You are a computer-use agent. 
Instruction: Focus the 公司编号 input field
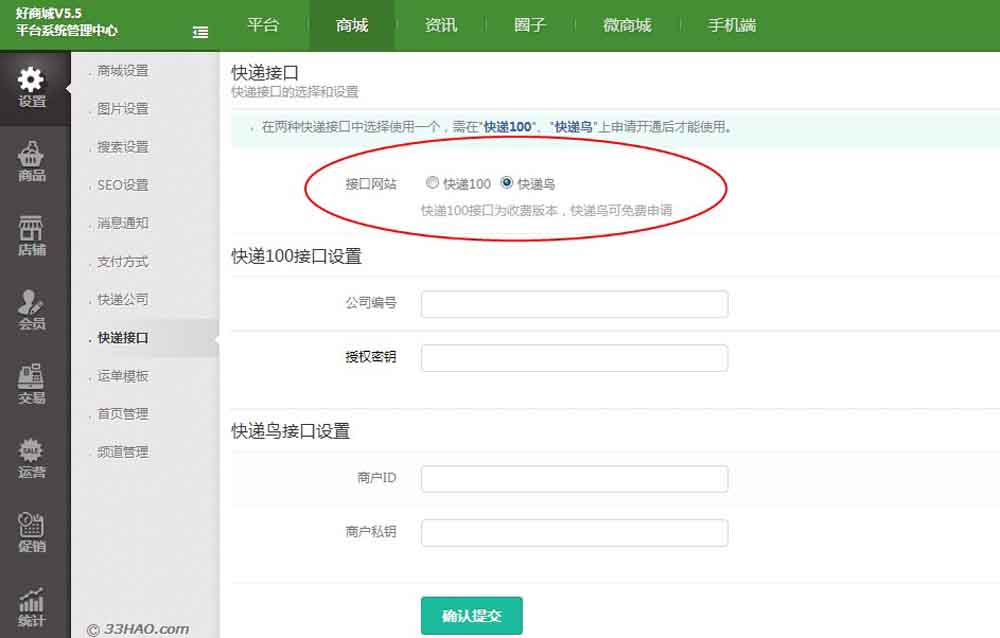pos(574,304)
